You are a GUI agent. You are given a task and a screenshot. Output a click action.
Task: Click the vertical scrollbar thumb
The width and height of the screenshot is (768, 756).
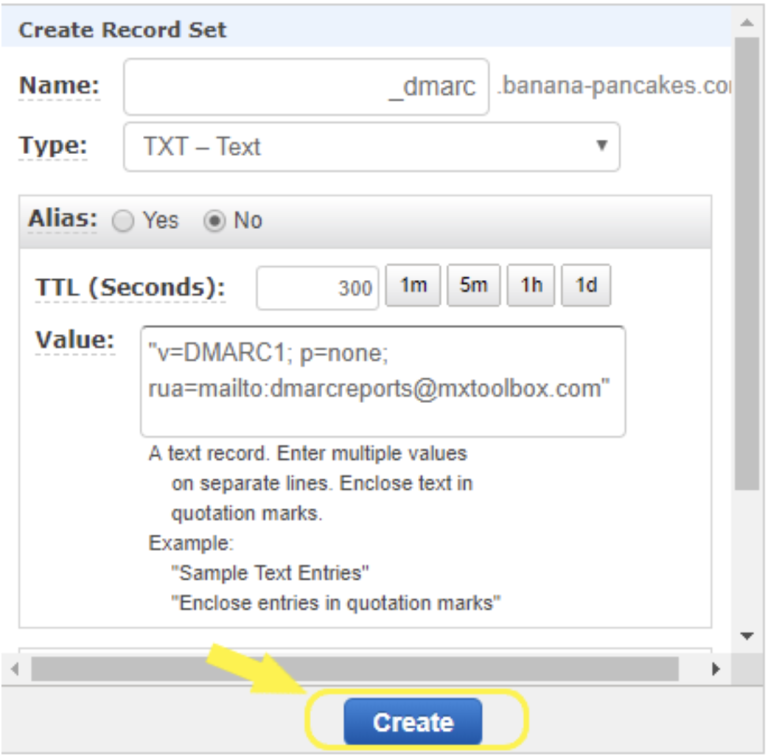pyautogui.click(x=746, y=260)
